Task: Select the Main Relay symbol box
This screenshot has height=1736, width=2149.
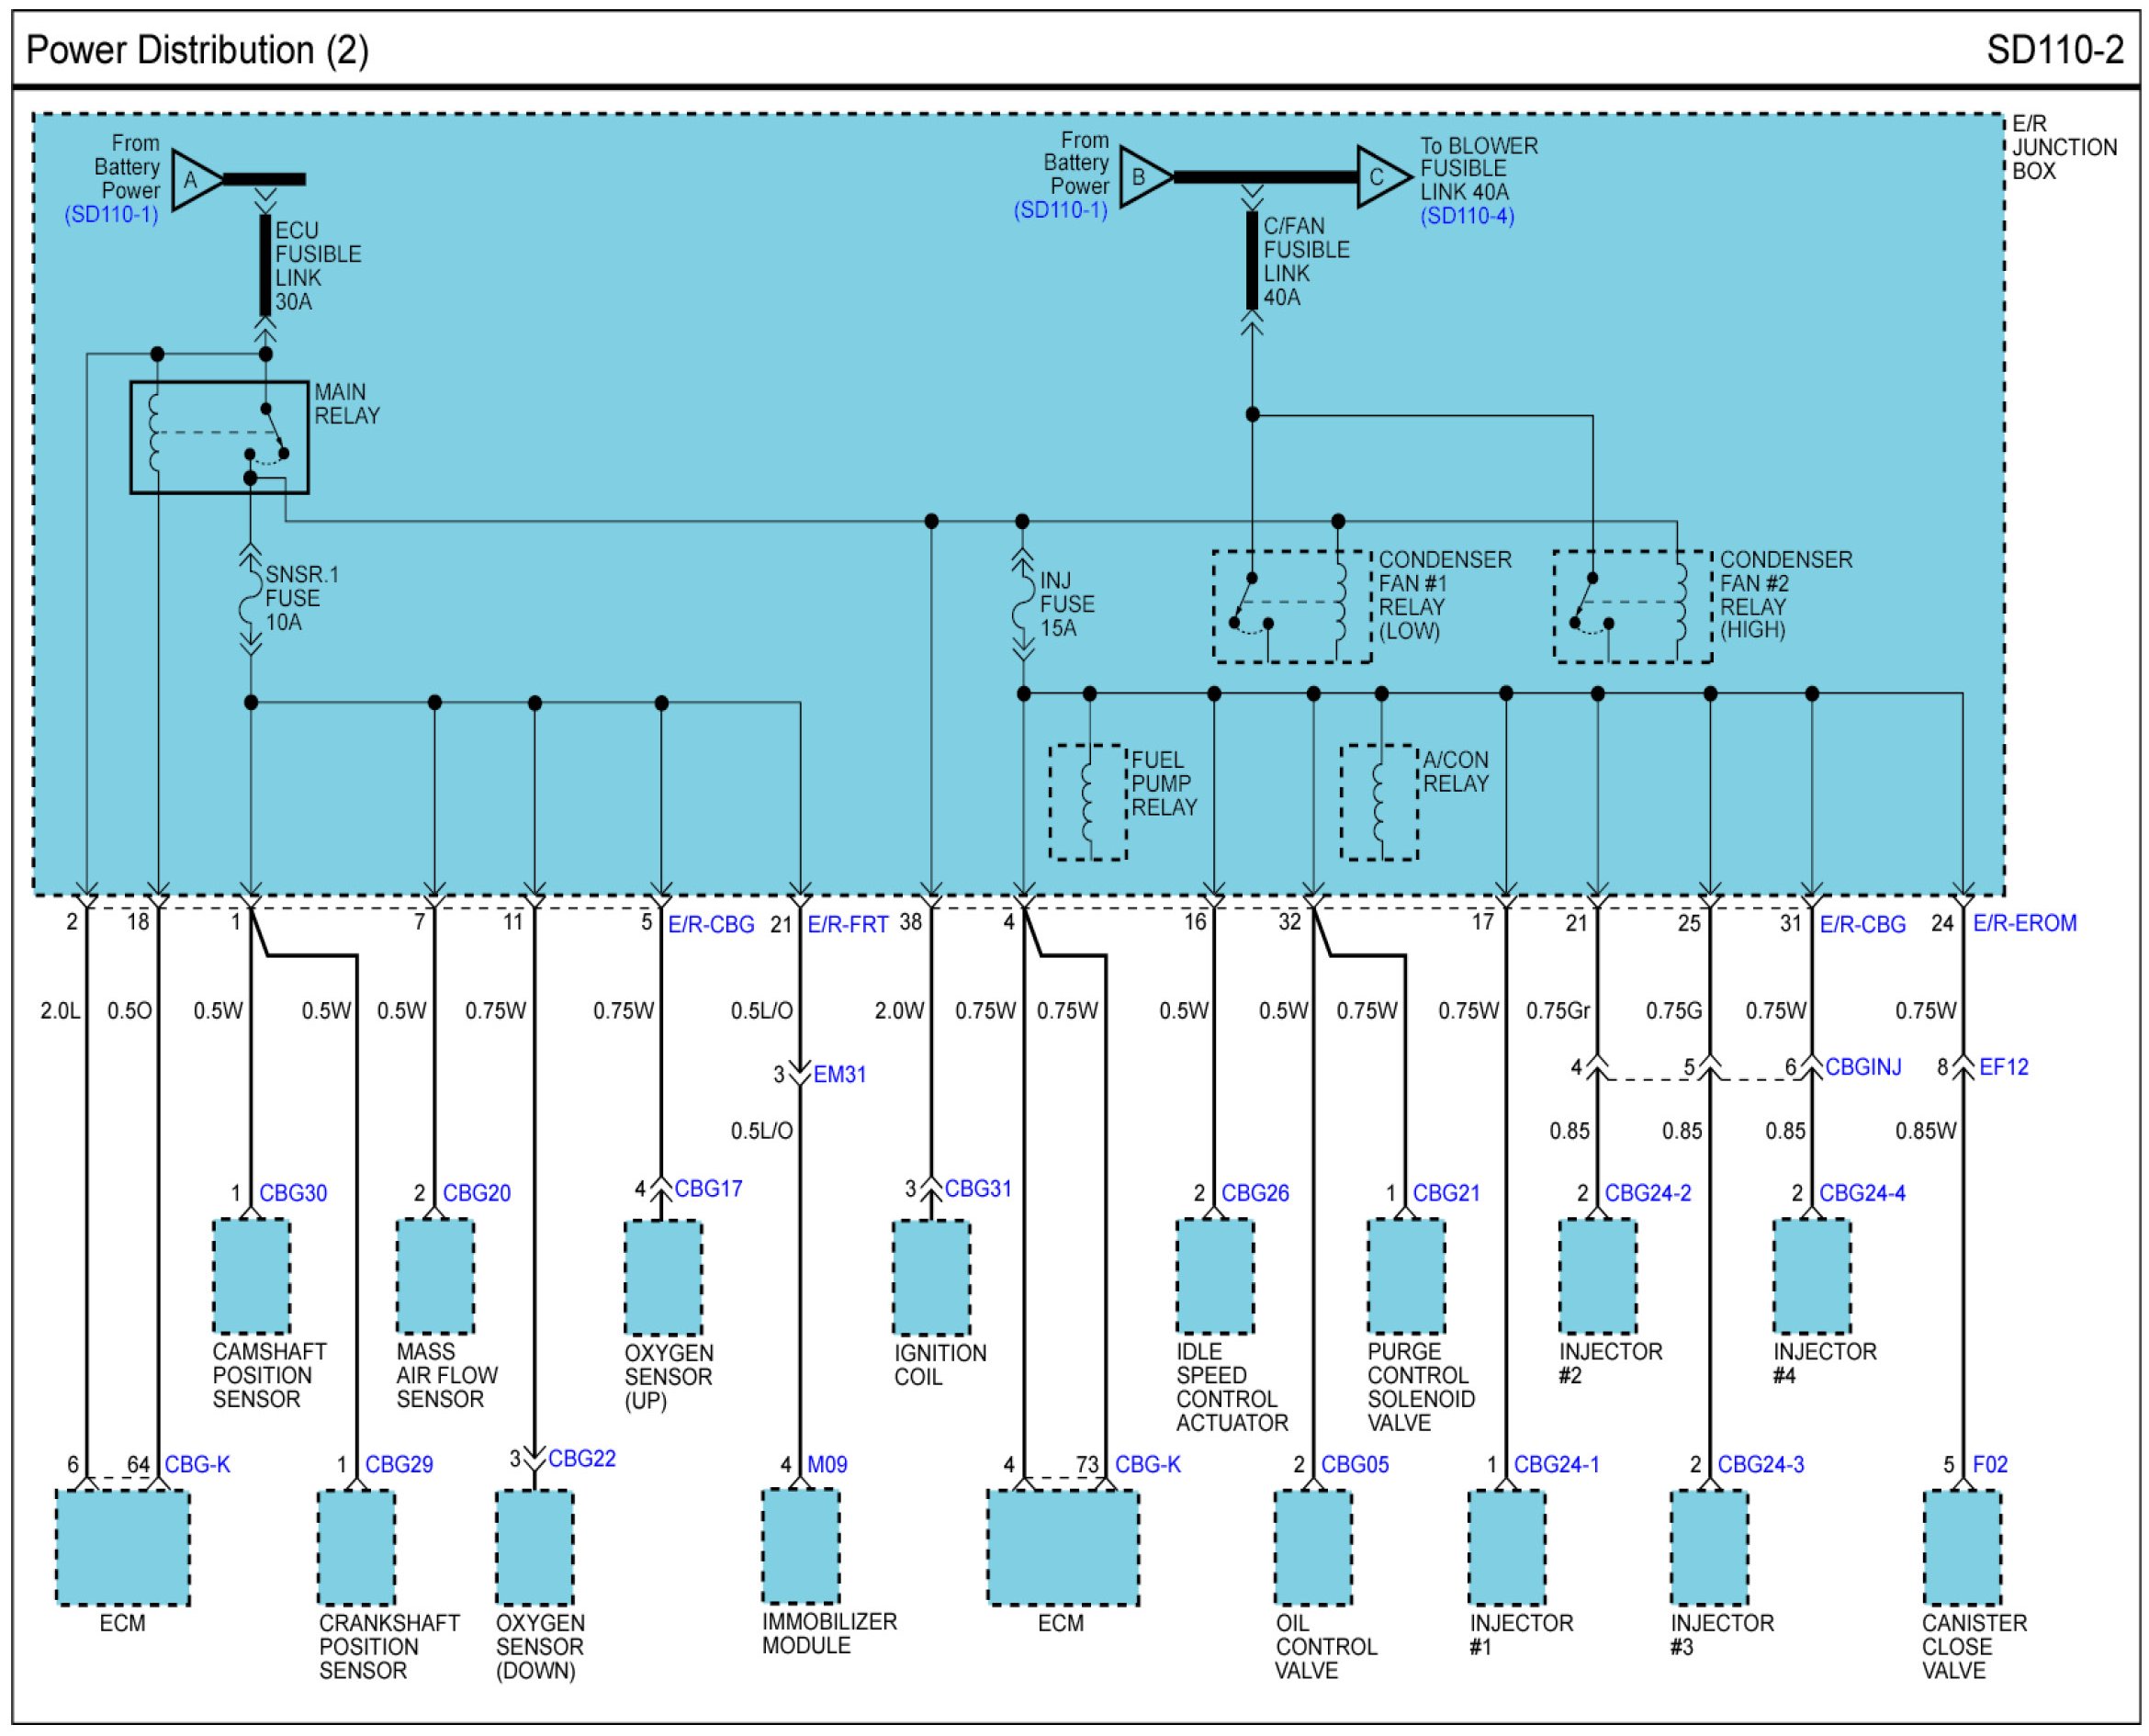Action: pos(219,438)
